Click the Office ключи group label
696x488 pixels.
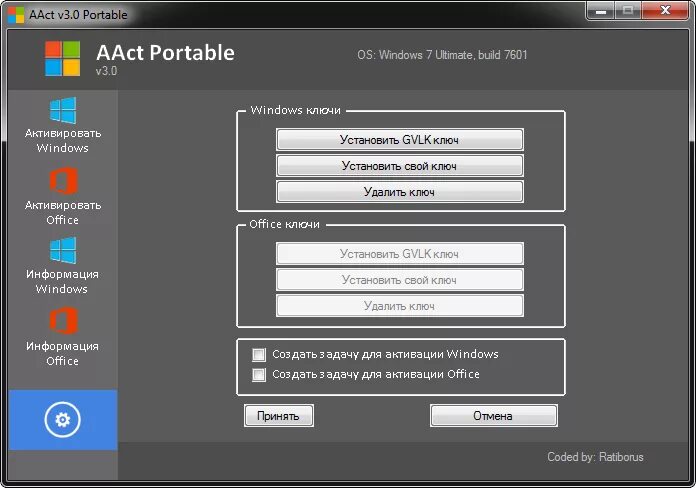point(285,224)
